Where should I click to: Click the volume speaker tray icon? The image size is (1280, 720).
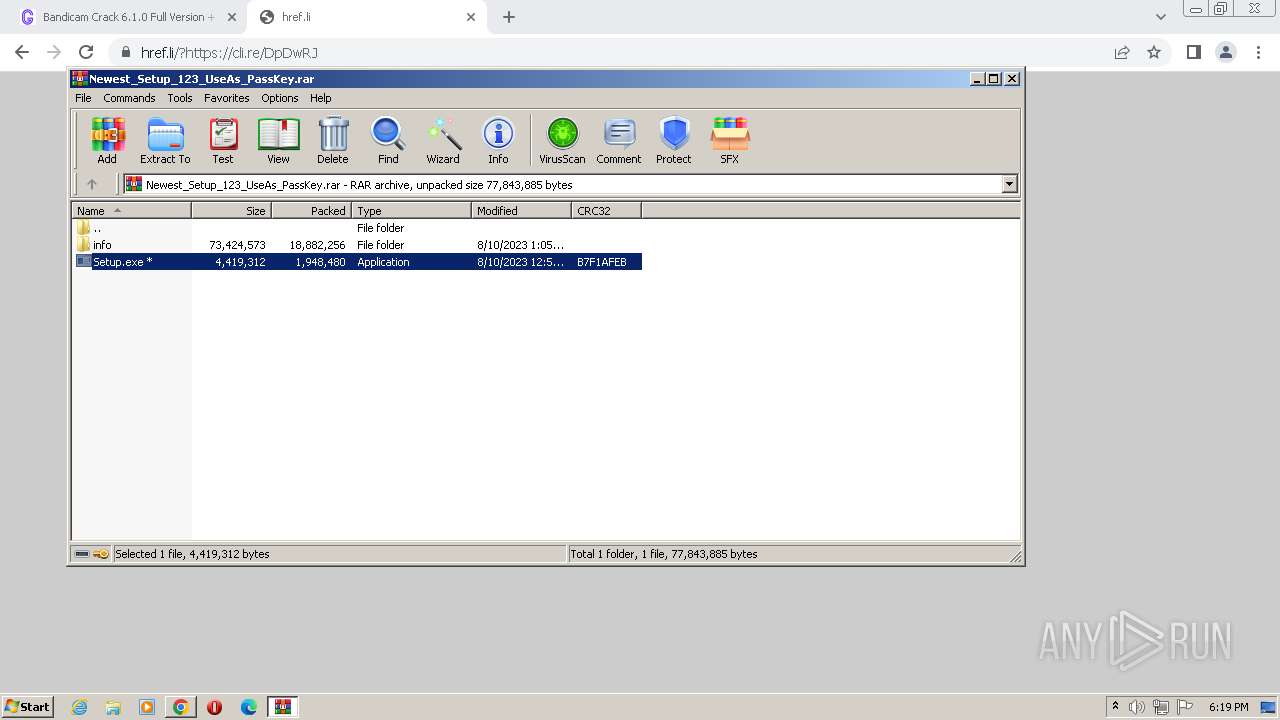pyautogui.click(x=1137, y=707)
